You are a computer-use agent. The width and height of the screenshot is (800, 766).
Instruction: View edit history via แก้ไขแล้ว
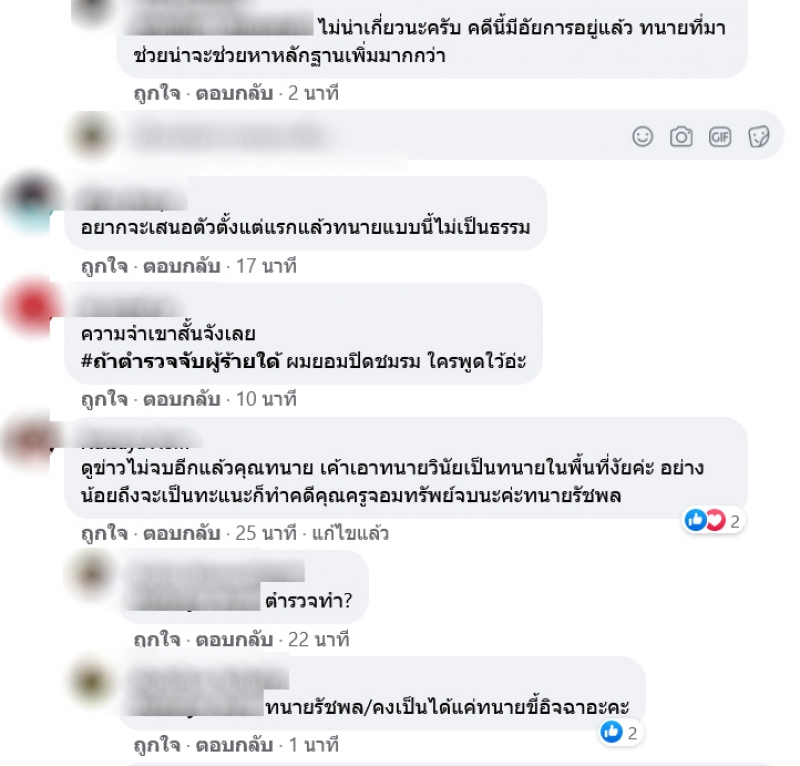coord(351,533)
